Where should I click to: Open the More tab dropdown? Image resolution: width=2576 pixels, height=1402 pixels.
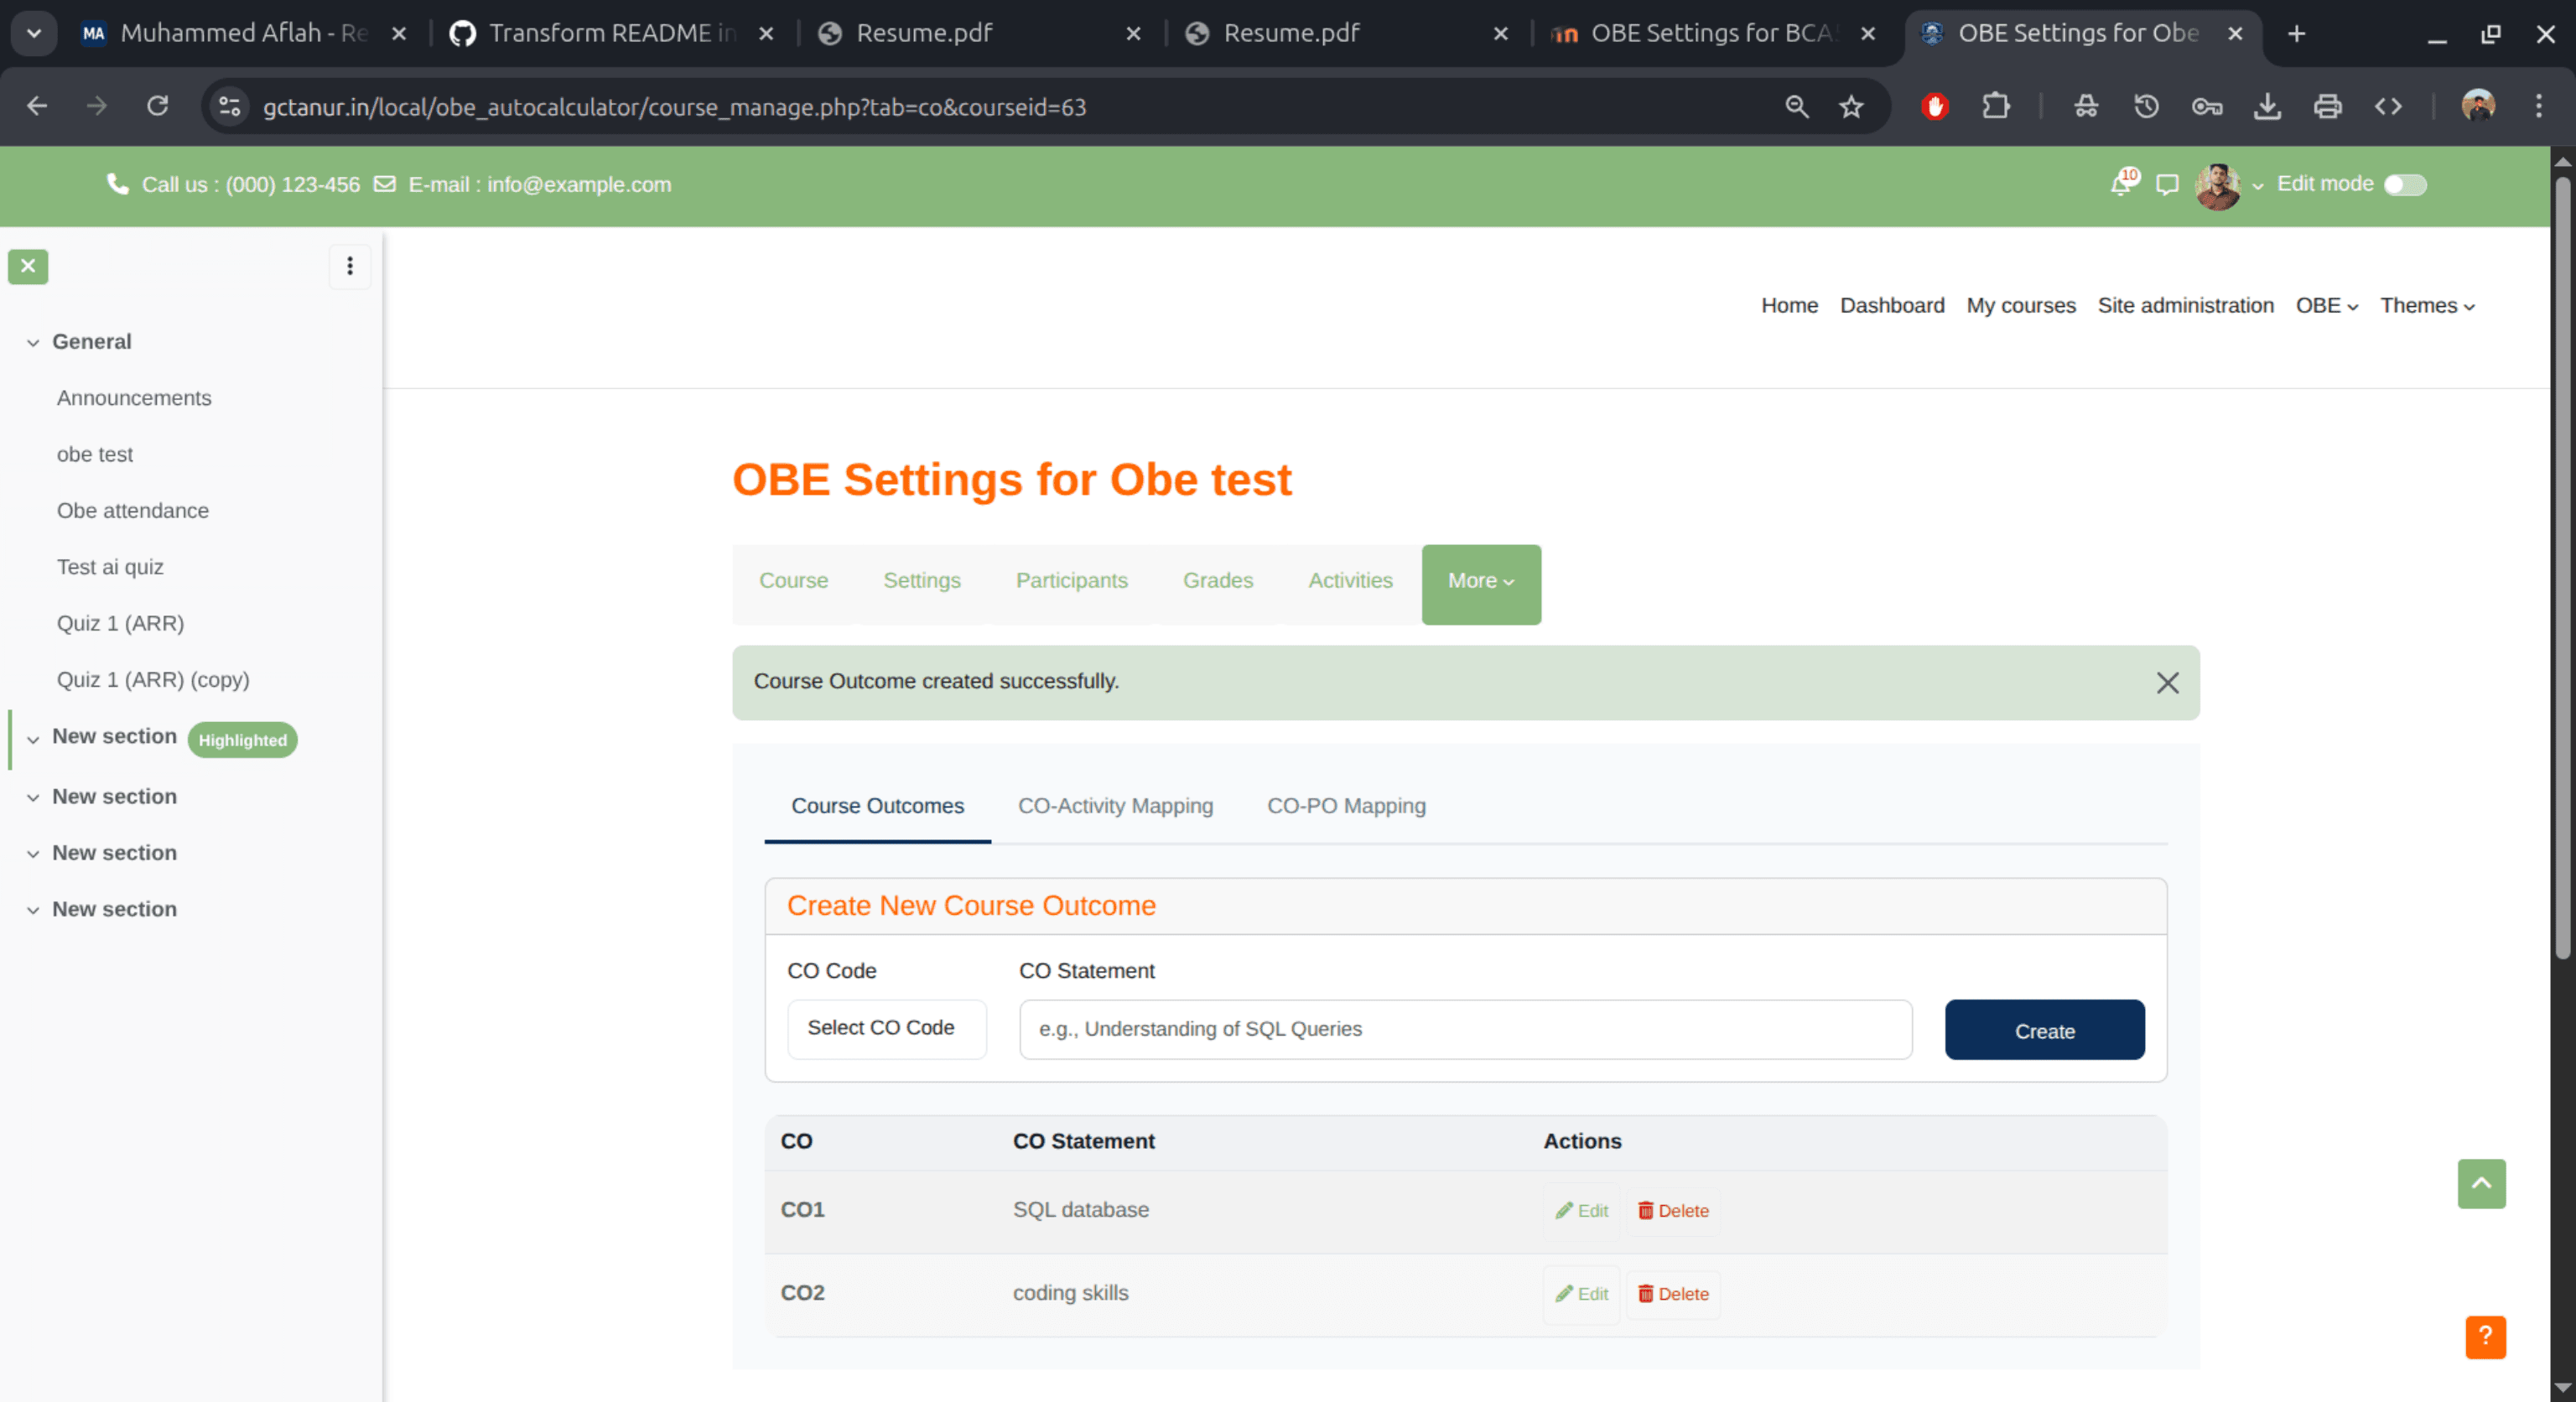pyautogui.click(x=1480, y=581)
